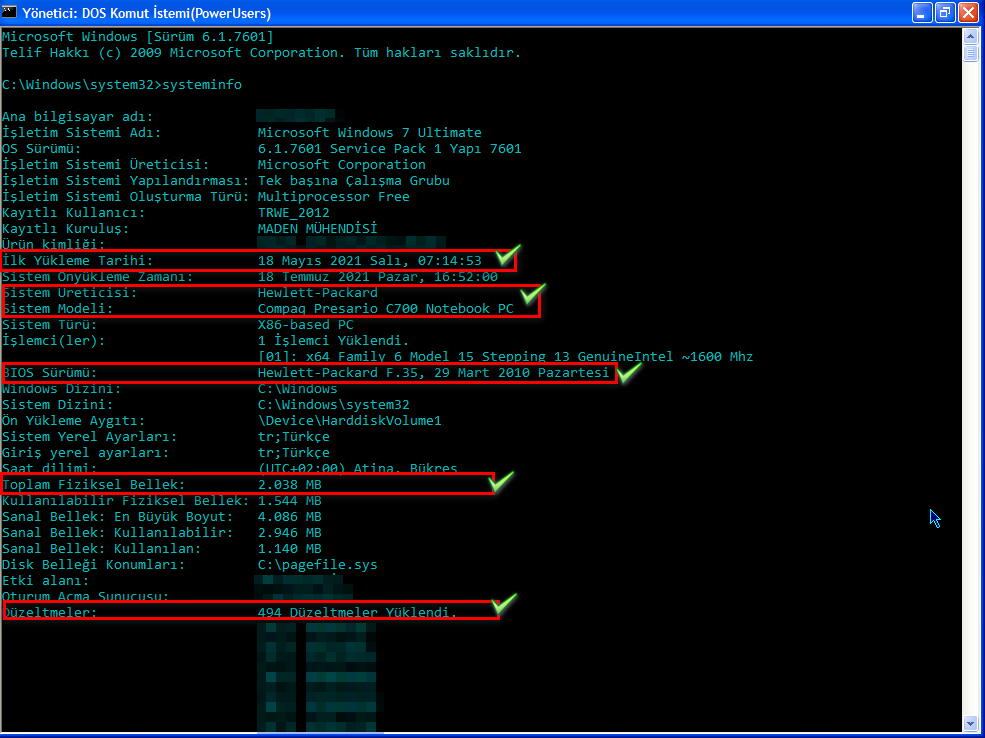Image resolution: width=985 pixels, height=738 pixels.
Task: Minimize the DOS Komut İstemi window
Action: [x=922, y=12]
